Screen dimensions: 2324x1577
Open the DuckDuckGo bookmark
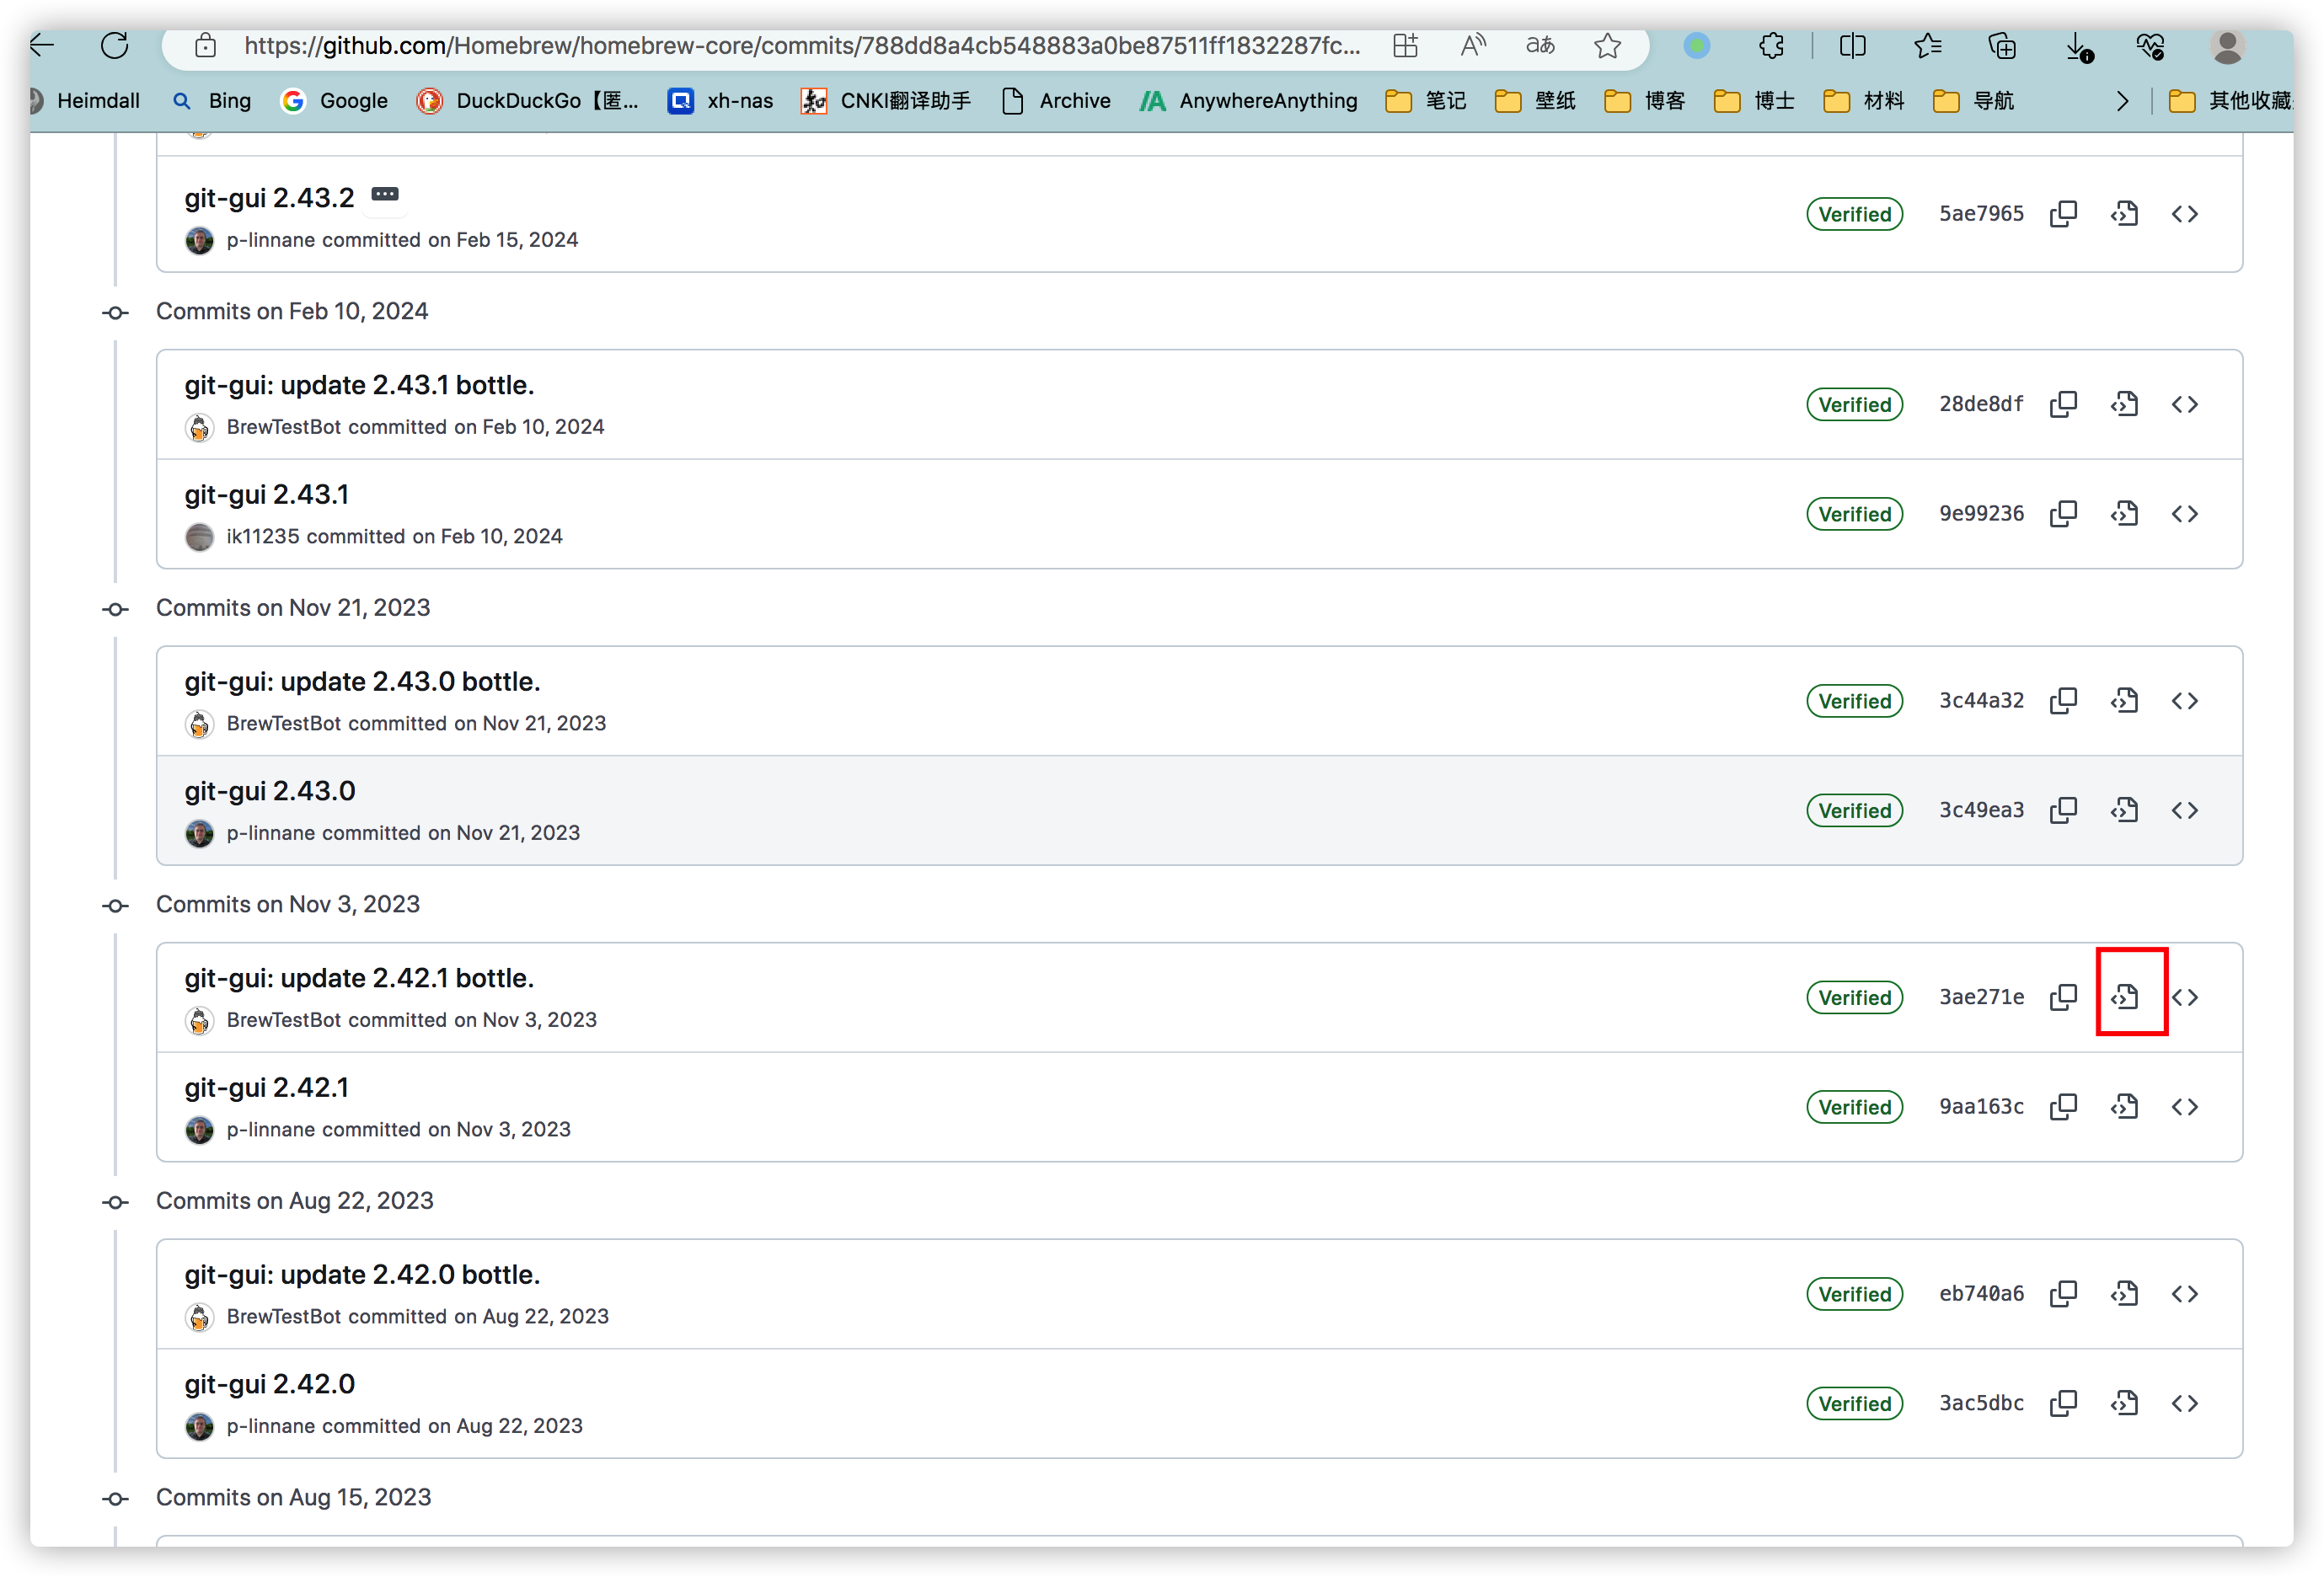(528, 101)
